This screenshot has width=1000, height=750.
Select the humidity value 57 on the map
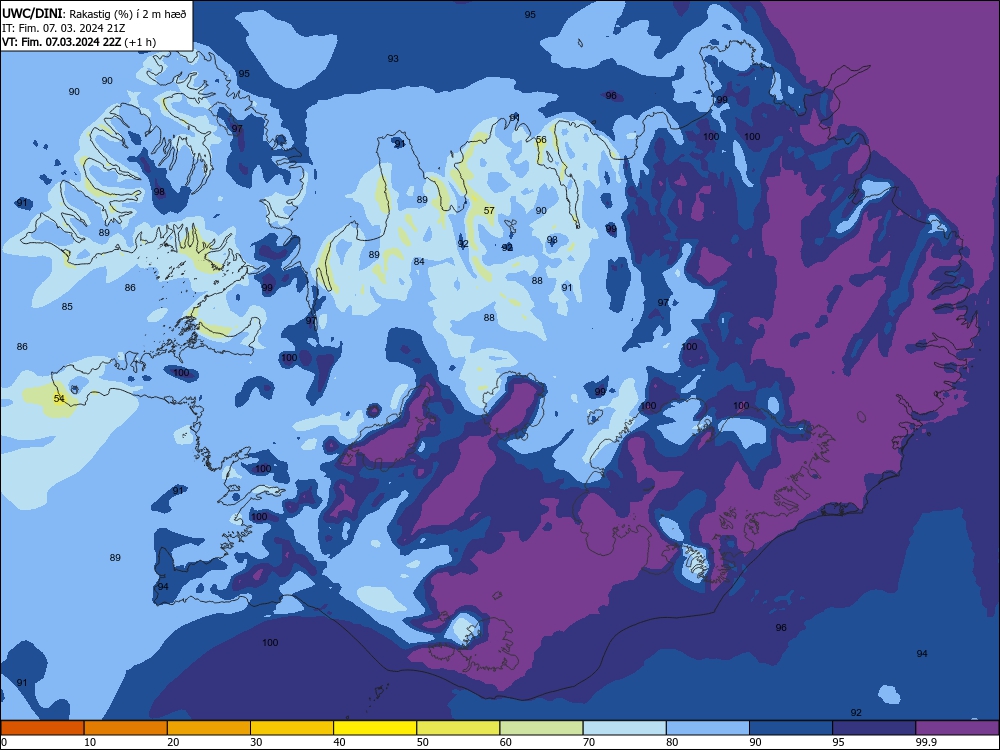(489, 210)
